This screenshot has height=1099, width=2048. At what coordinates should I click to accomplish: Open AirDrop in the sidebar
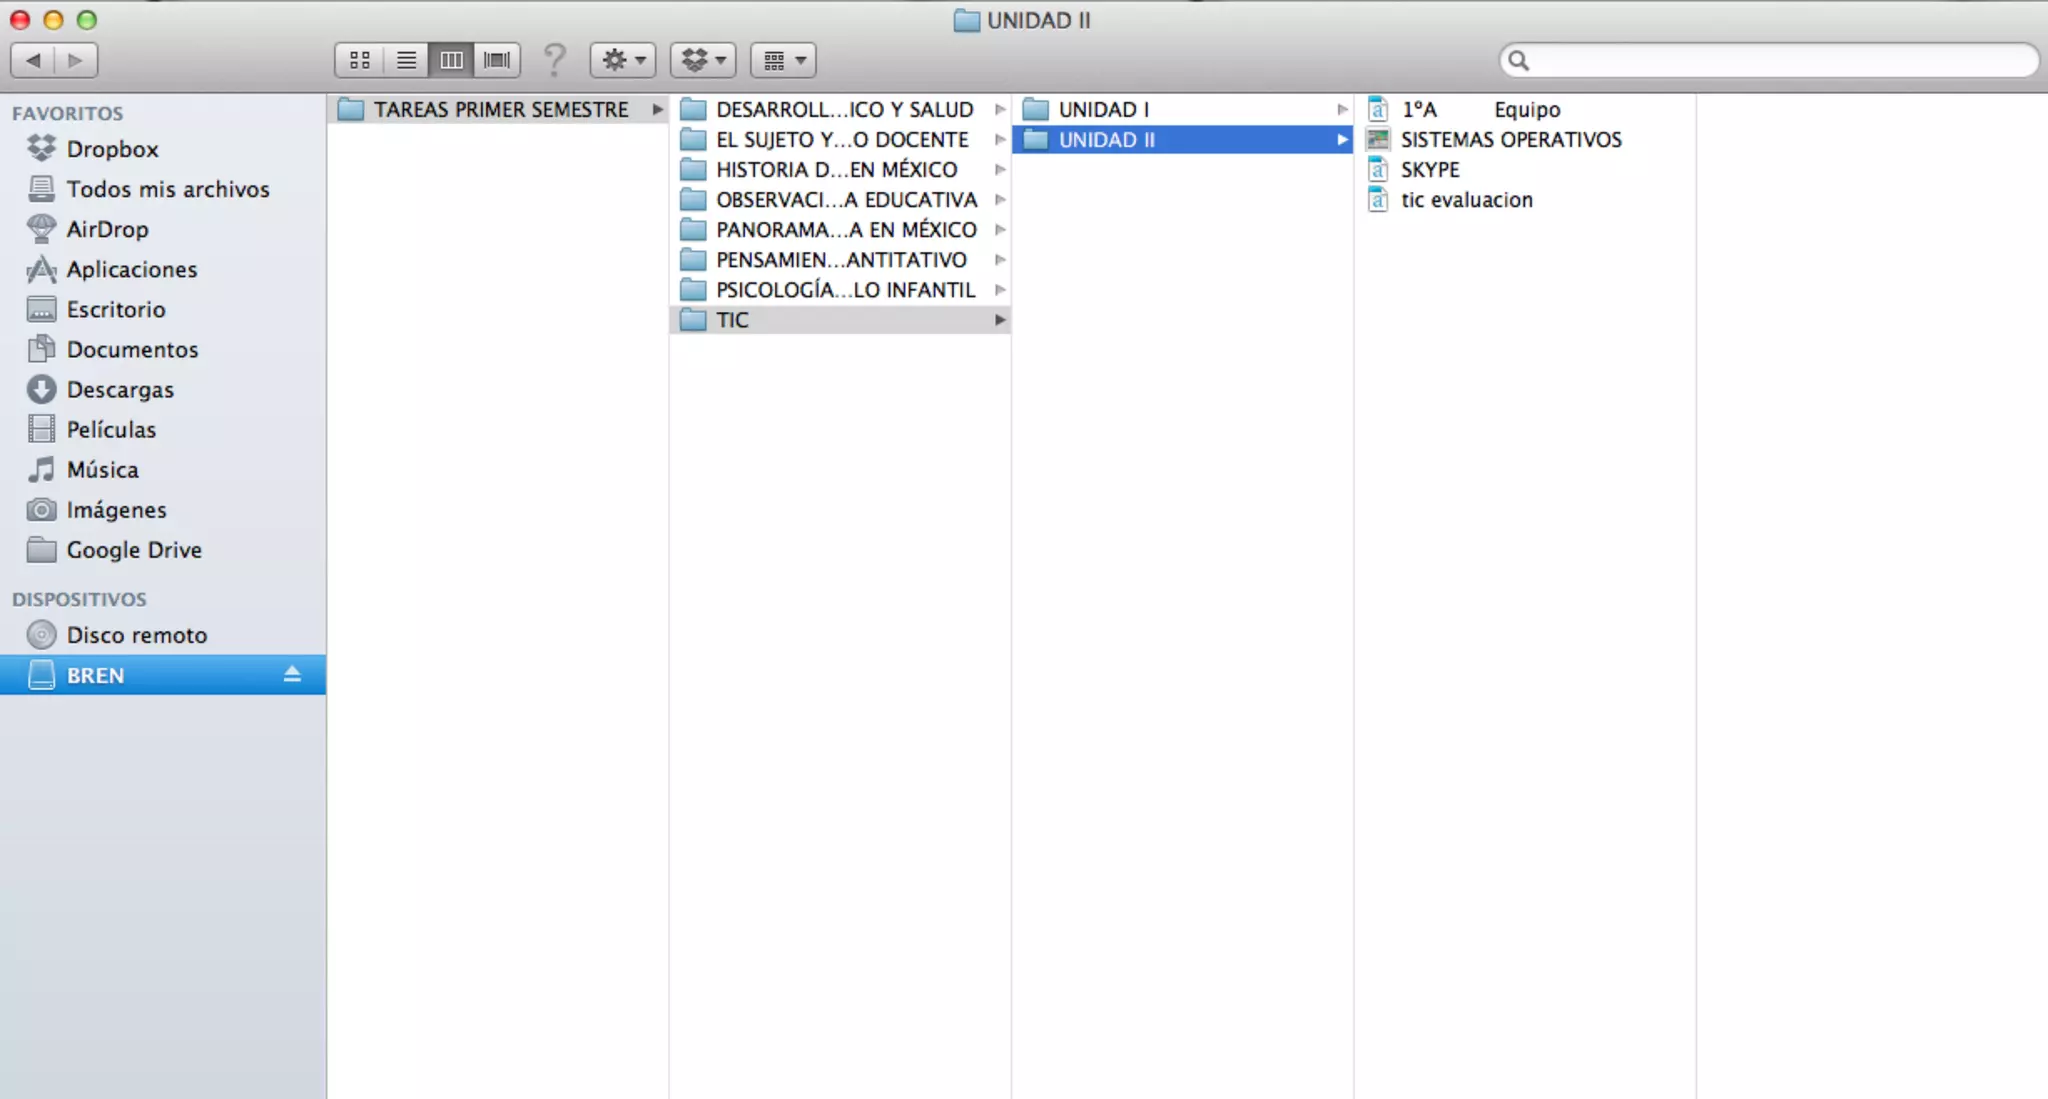107,229
